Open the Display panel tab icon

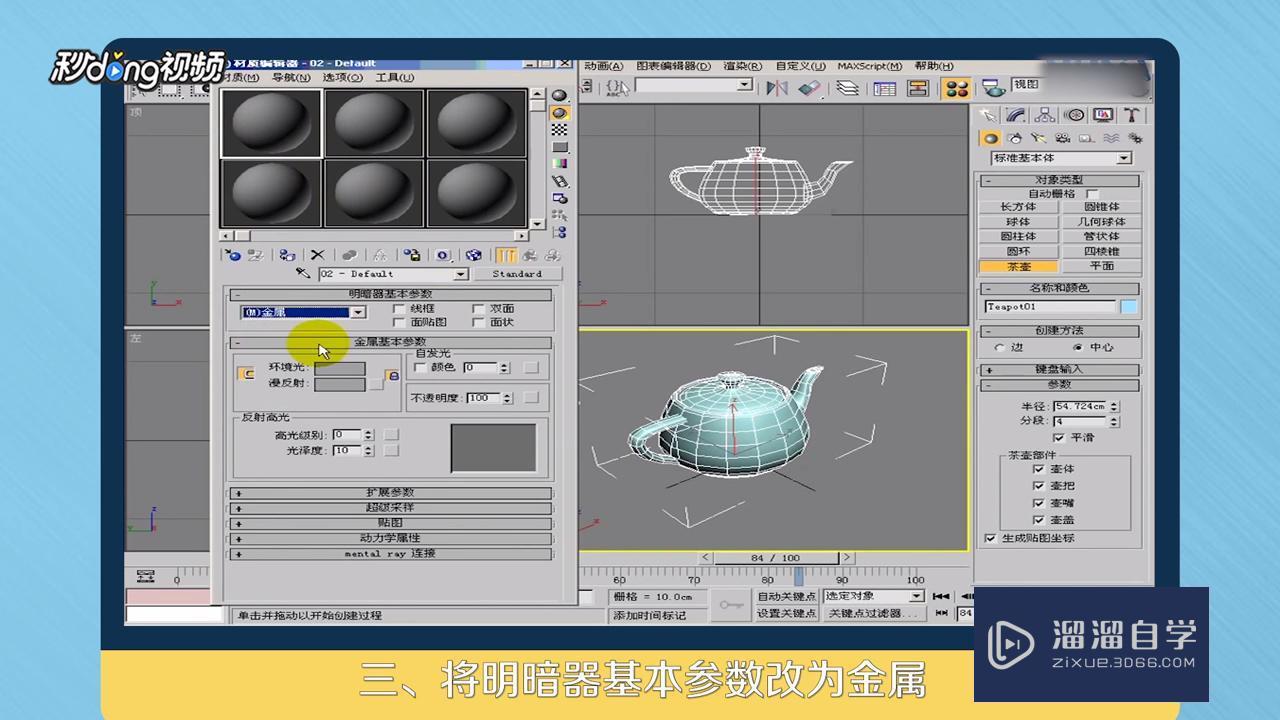[x=1103, y=115]
